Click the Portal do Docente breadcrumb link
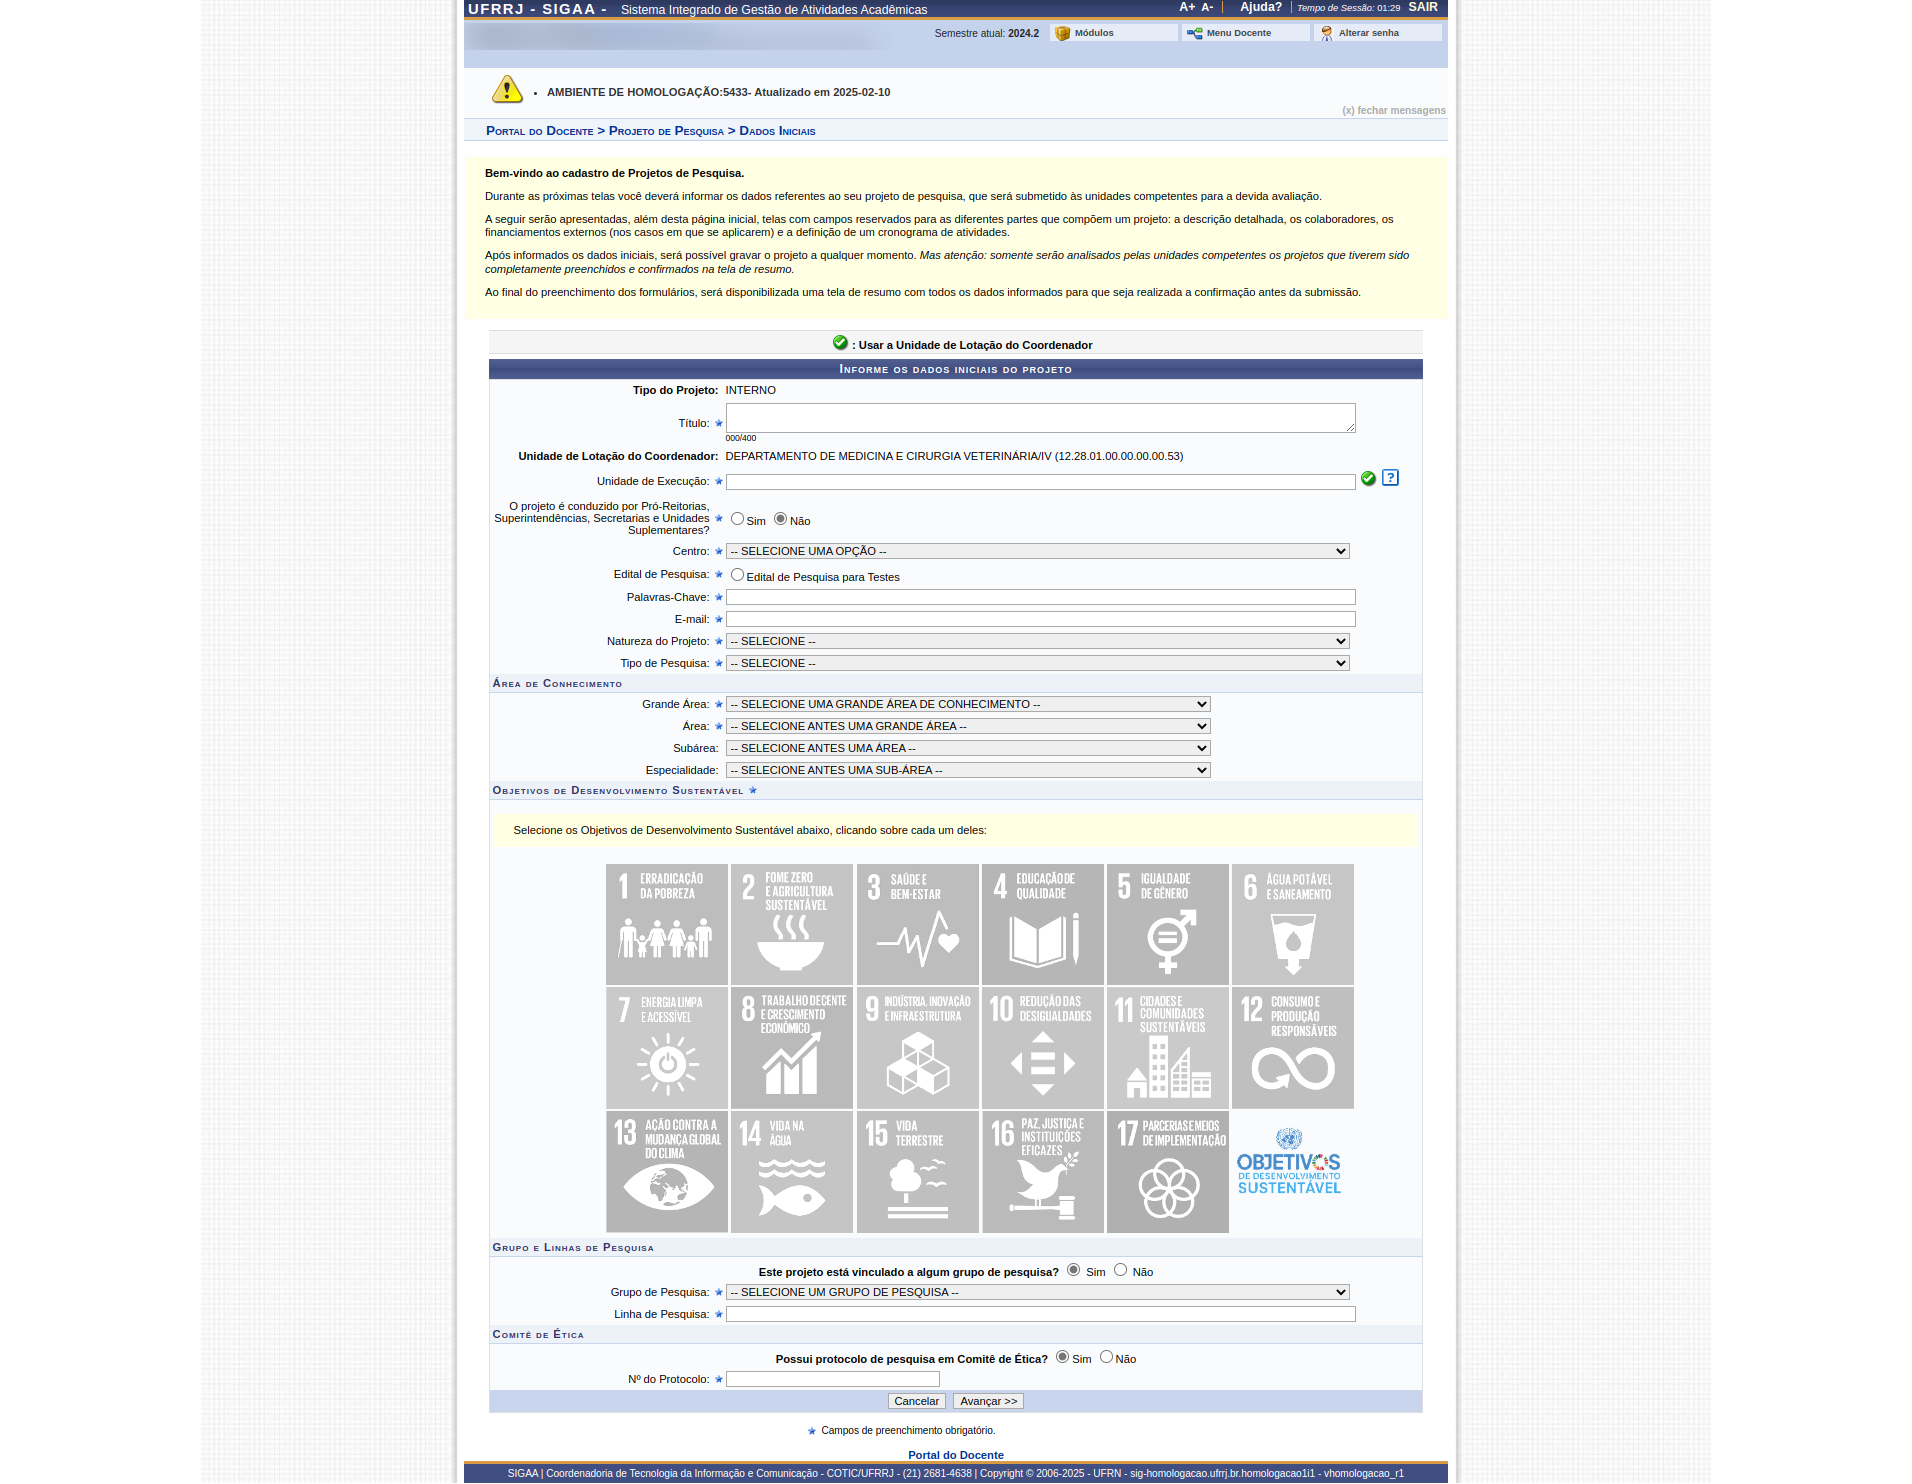The width and height of the screenshot is (1912, 1484). (x=539, y=131)
